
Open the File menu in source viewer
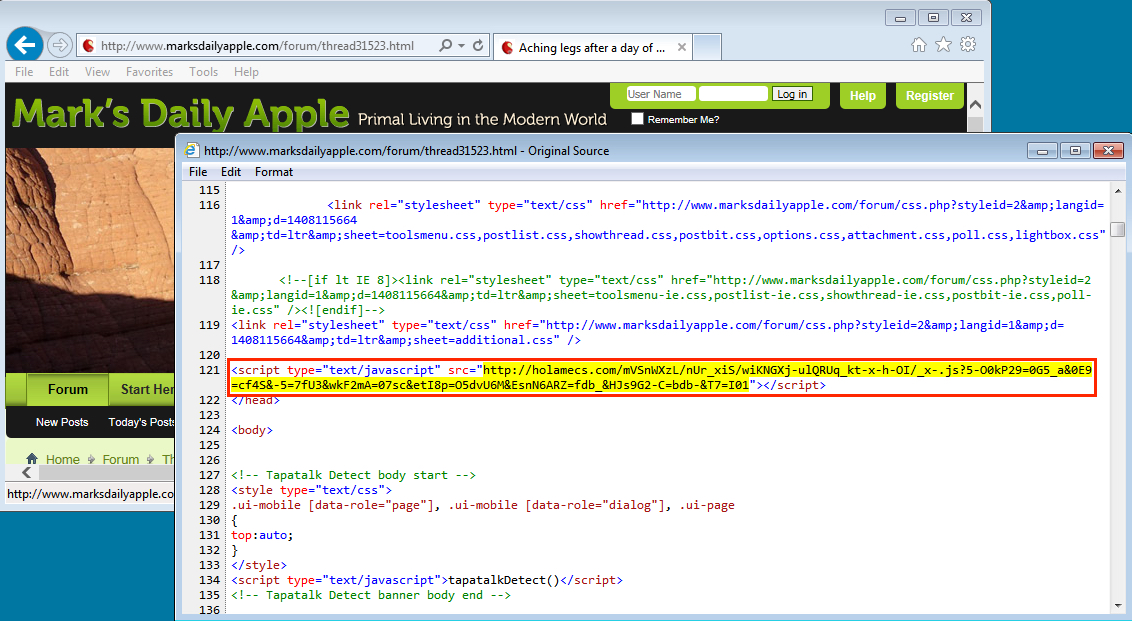pyautogui.click(x=199, y=172)
